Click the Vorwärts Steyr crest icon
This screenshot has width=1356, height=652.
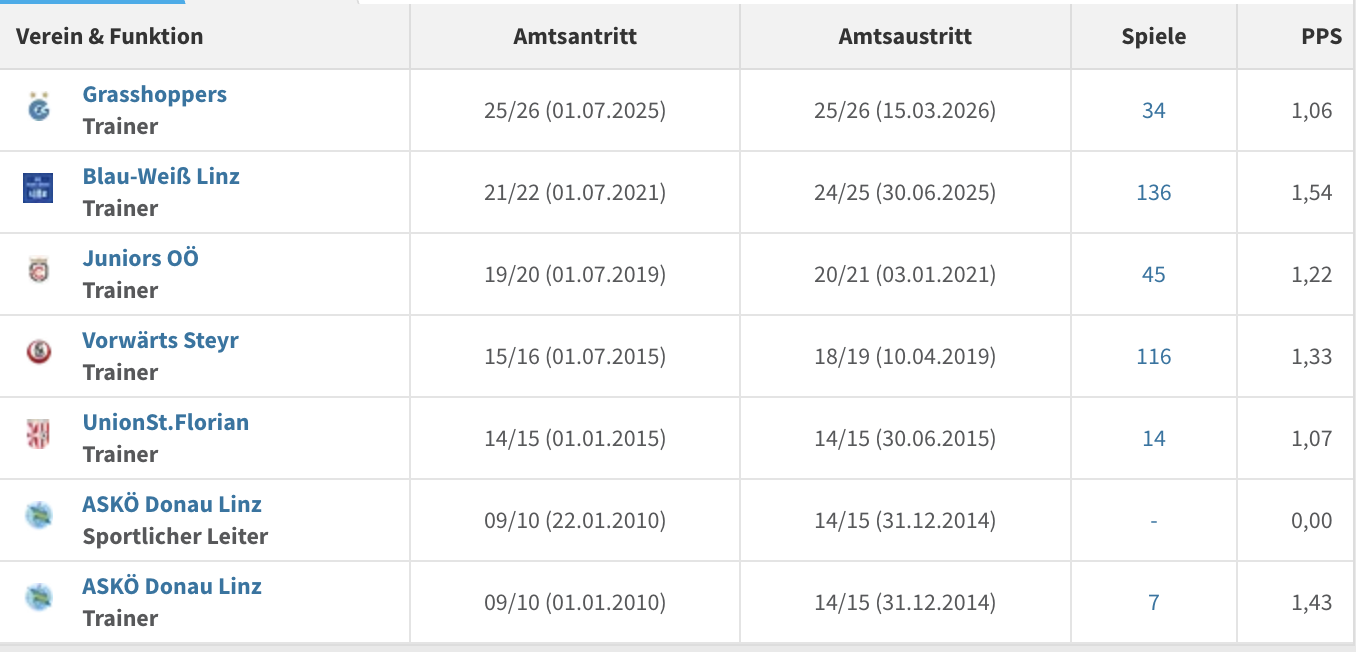pyautogui.click(x=38, y=352)
